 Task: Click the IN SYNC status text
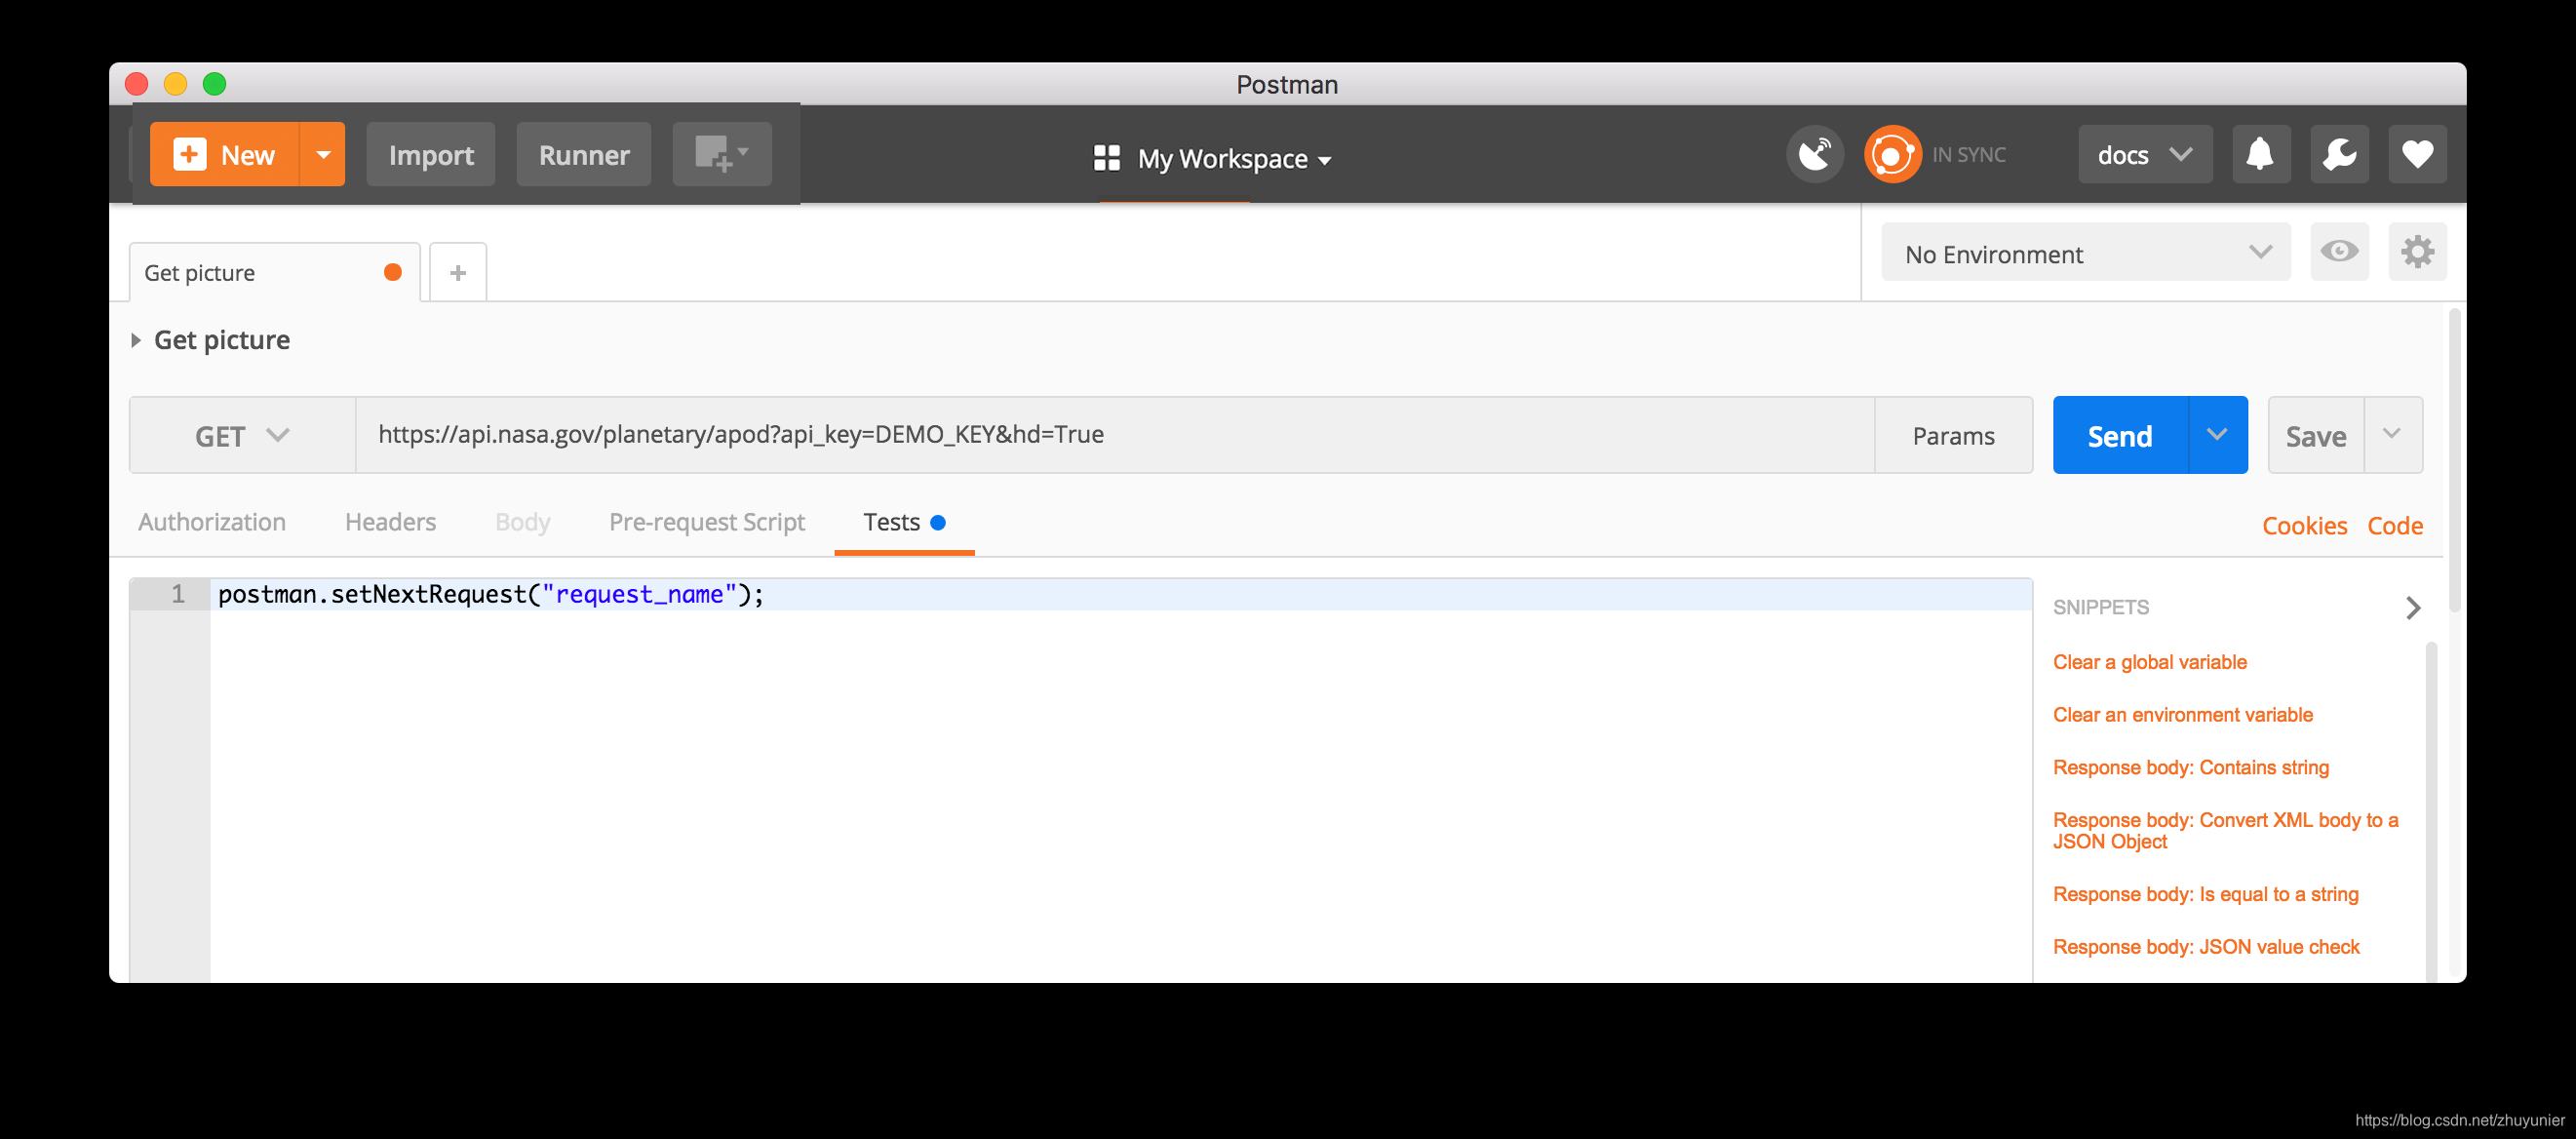pyautogui.click(x=1968, y=154)
